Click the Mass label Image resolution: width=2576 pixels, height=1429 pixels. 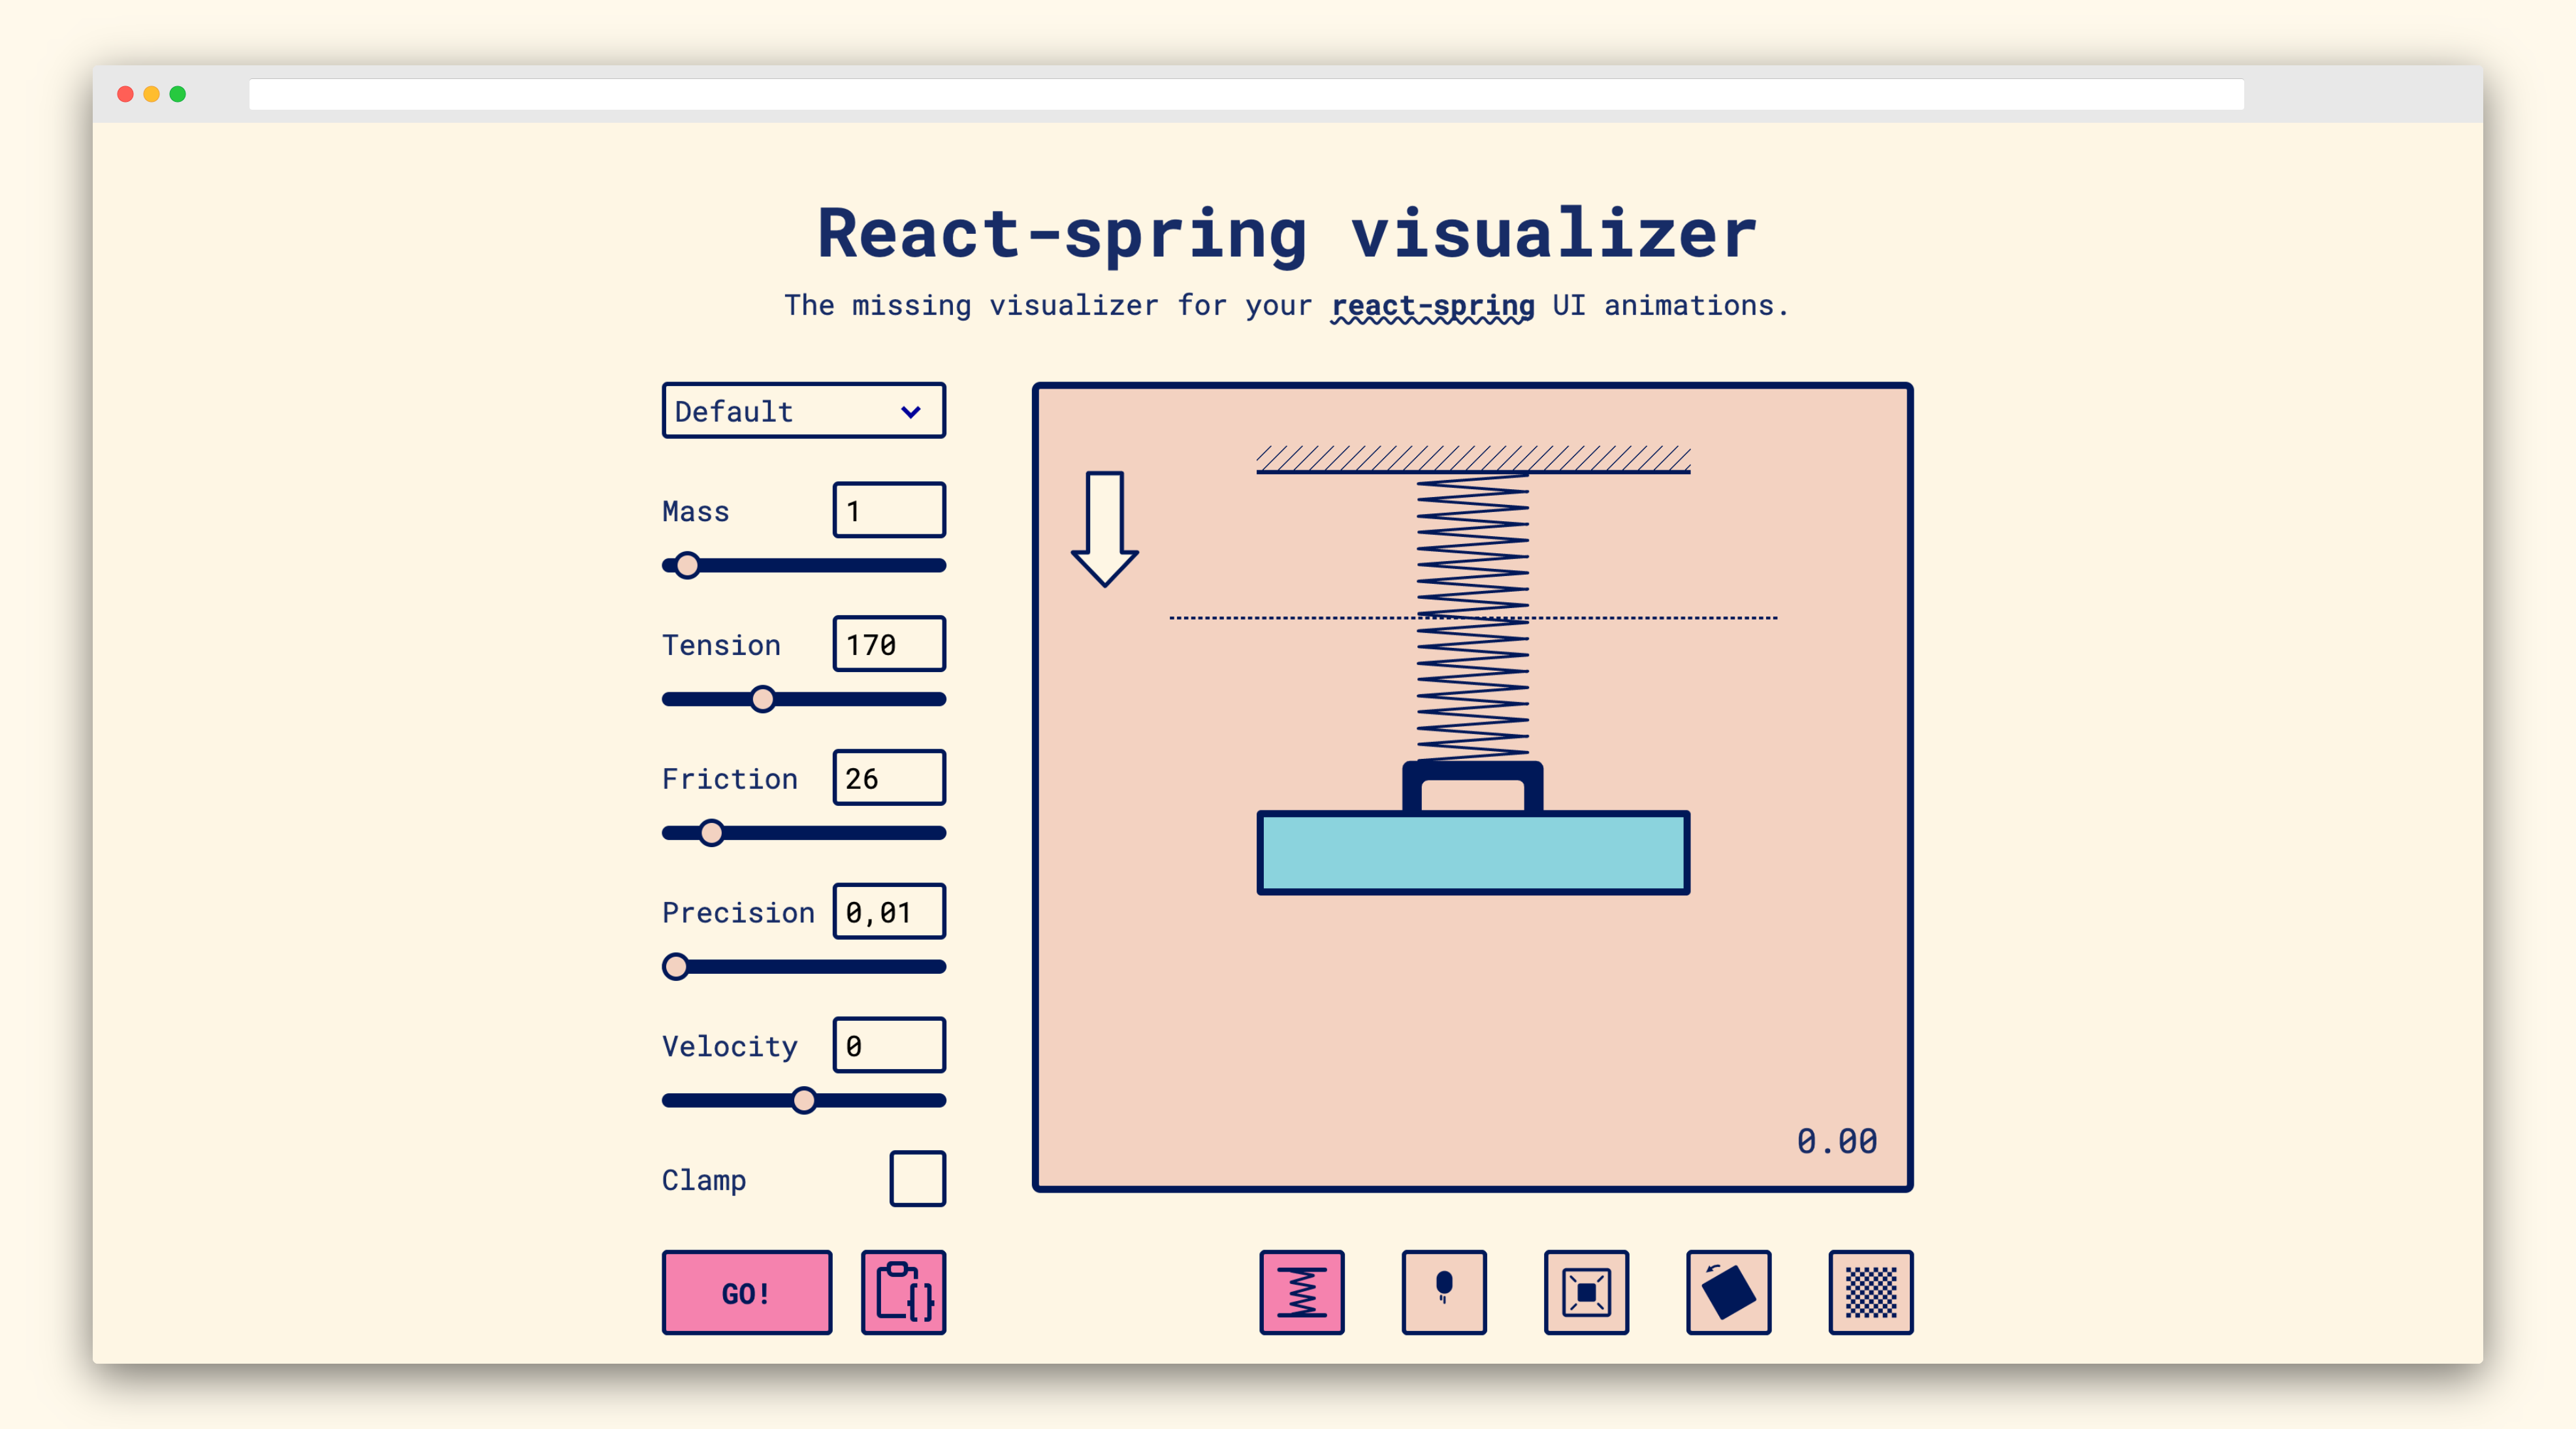696,512
